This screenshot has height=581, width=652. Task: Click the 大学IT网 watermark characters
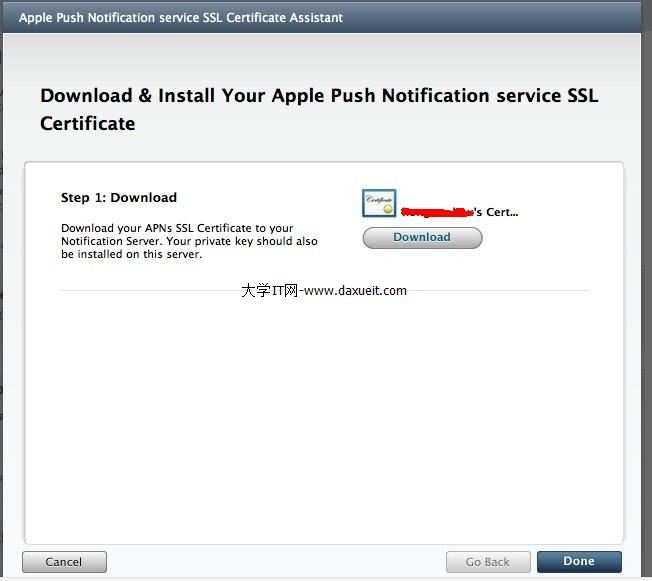click(269, 291)
